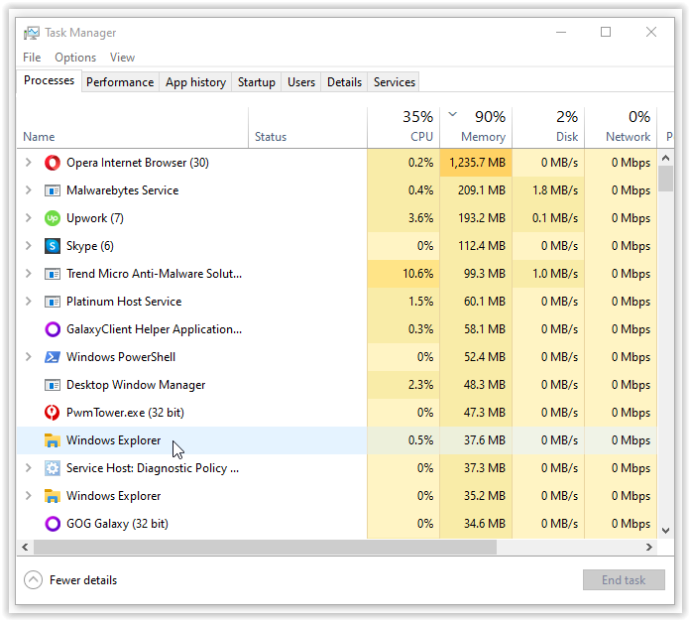Click the Trend Micro Anti-Malware icon
The height and width of the screenshot is (621, 690).
click(x=52, y=274)
